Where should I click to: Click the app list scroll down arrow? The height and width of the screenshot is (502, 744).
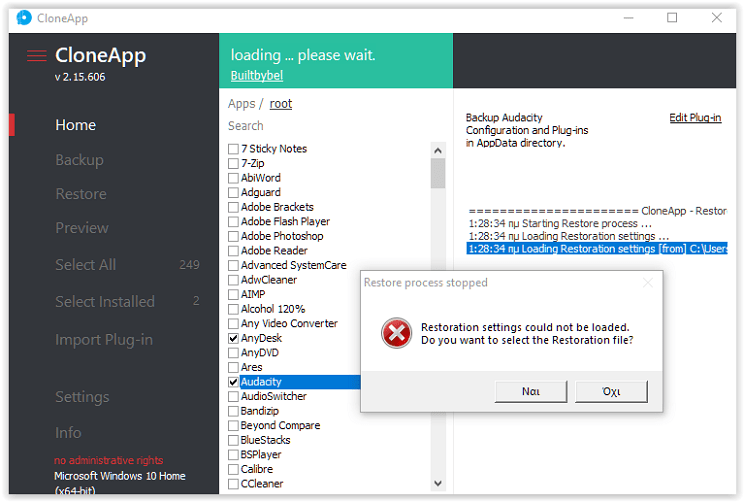tap(438, 483)
